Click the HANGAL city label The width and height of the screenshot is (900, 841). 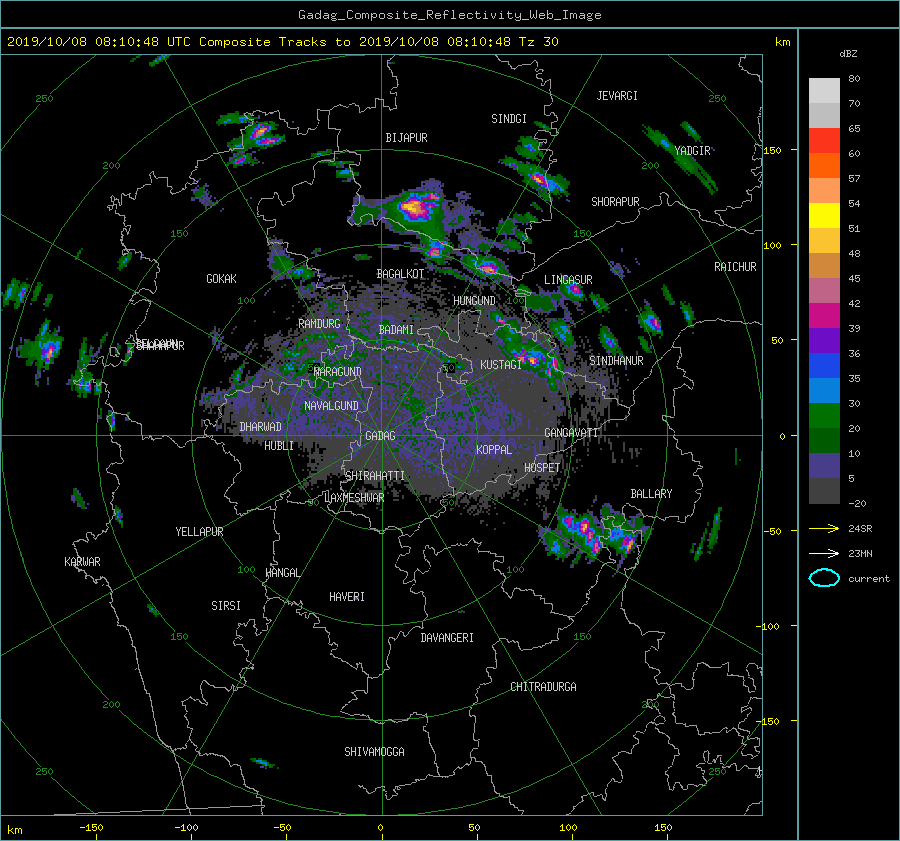(x=283, y=573)
